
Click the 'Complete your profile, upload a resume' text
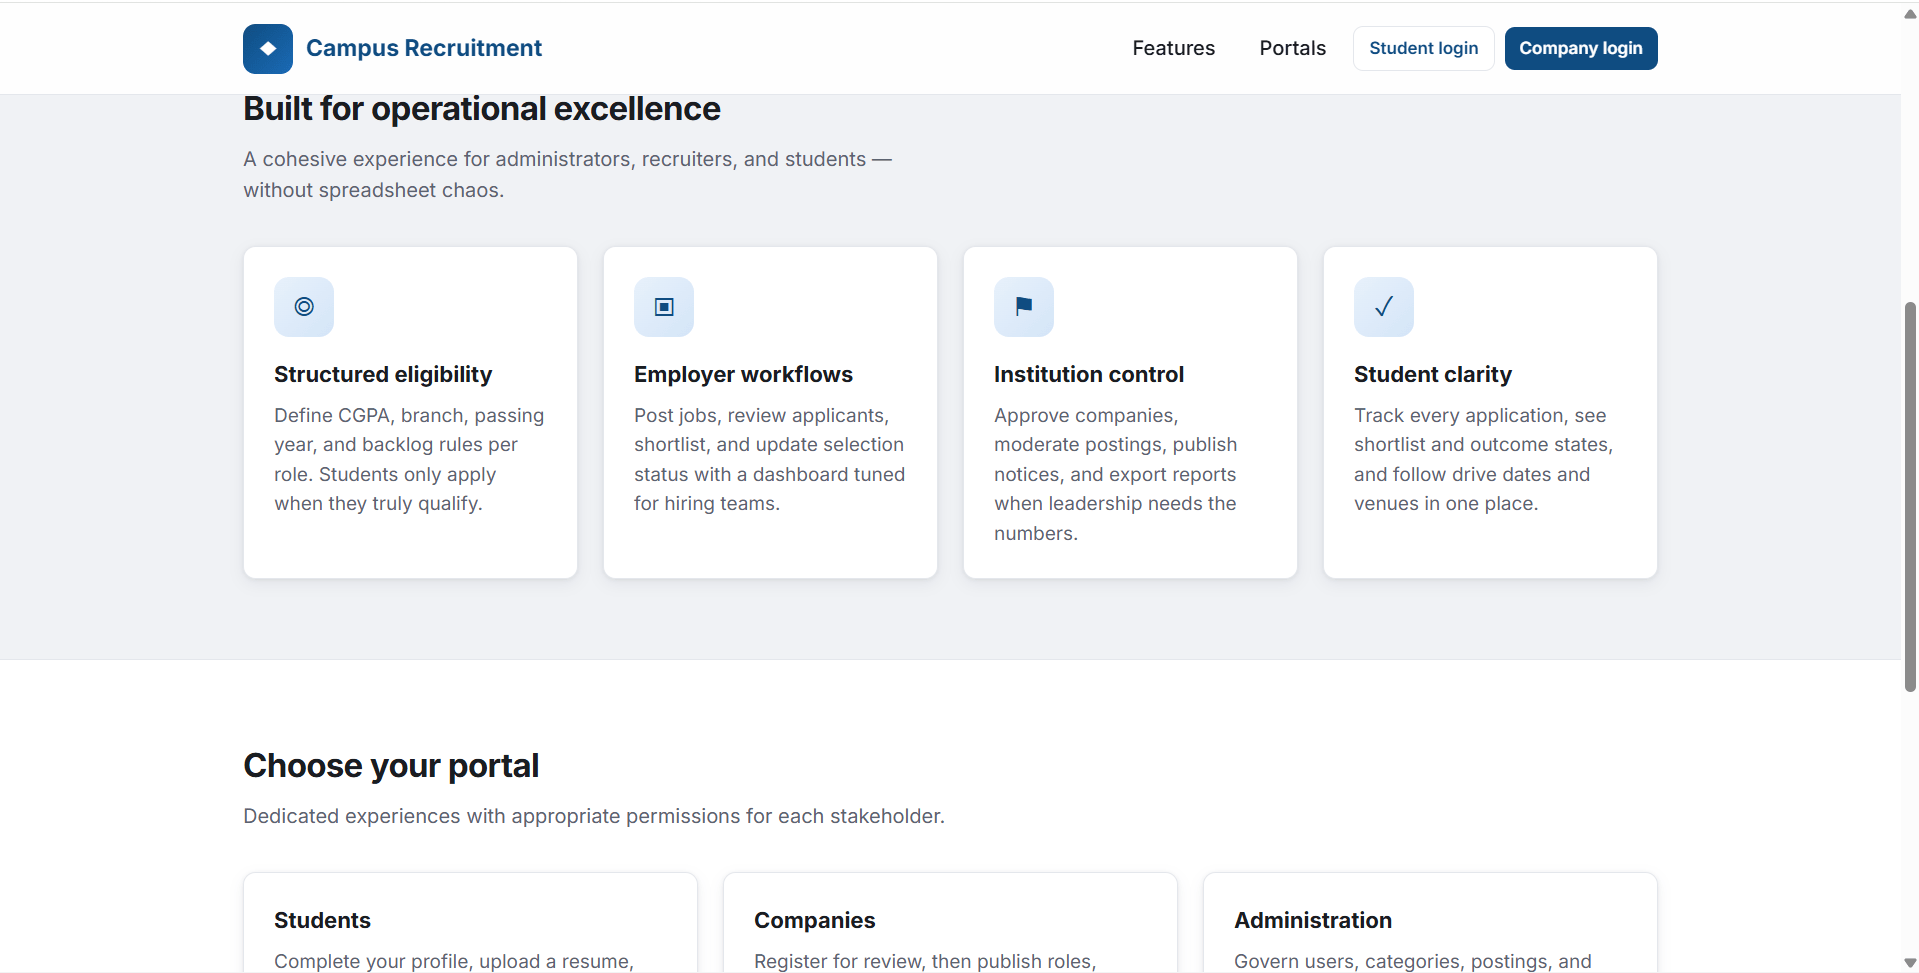pos(454,961)
